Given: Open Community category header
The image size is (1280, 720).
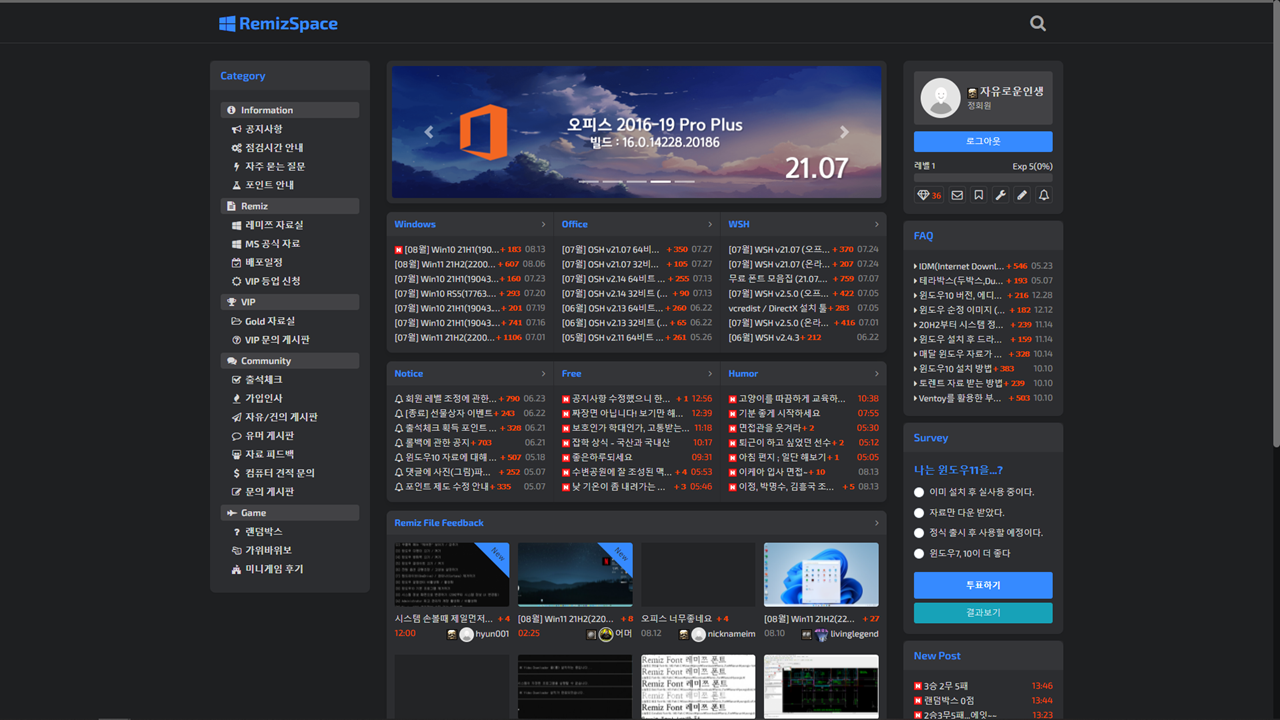Looking at the screenshot, I should (x=290, y=361).
